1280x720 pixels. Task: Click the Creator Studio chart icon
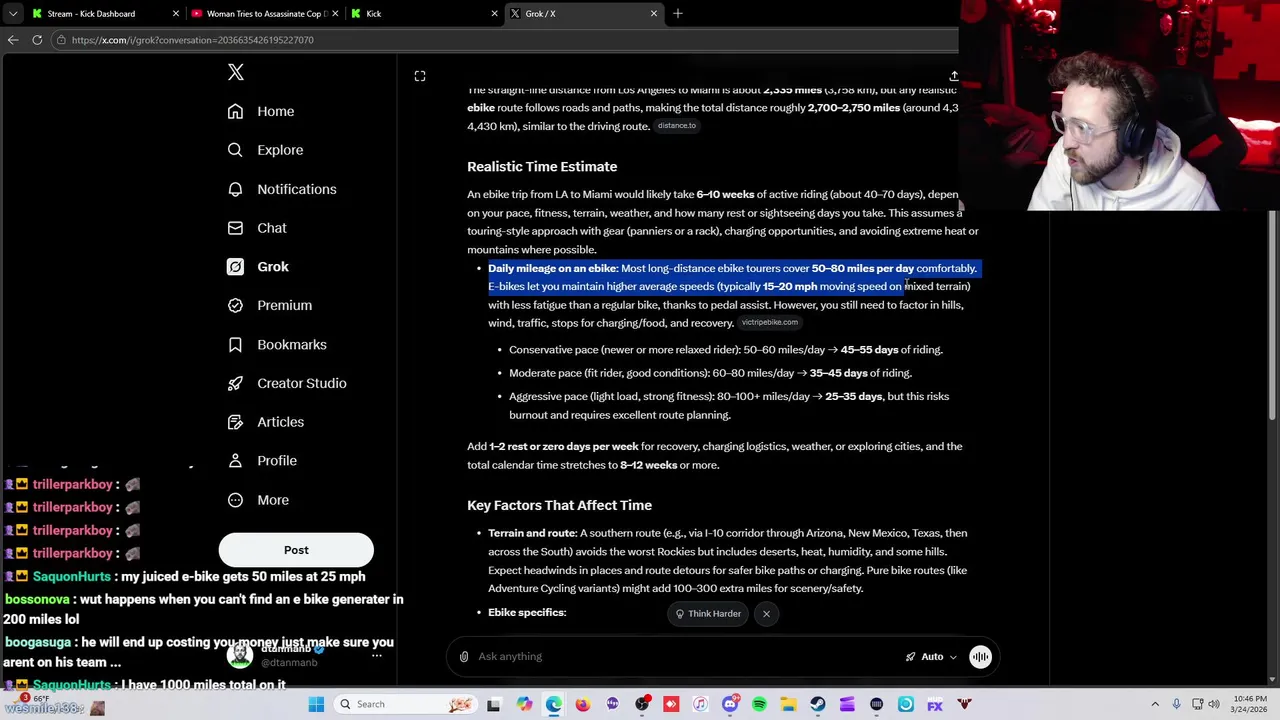(x=235, y=383)
